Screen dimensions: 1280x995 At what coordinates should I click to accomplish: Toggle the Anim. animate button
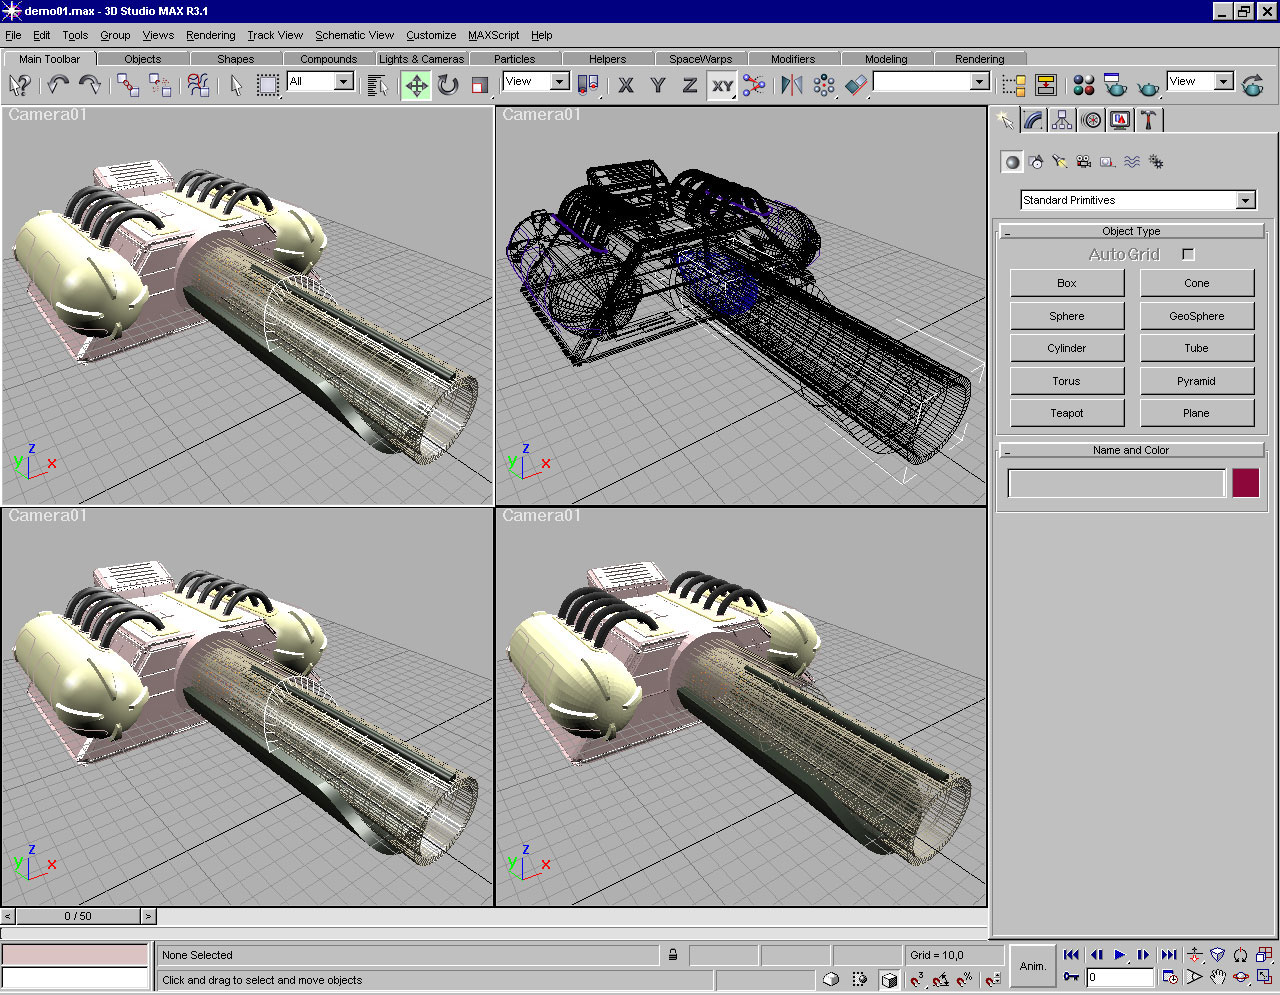click(1032, 966)
